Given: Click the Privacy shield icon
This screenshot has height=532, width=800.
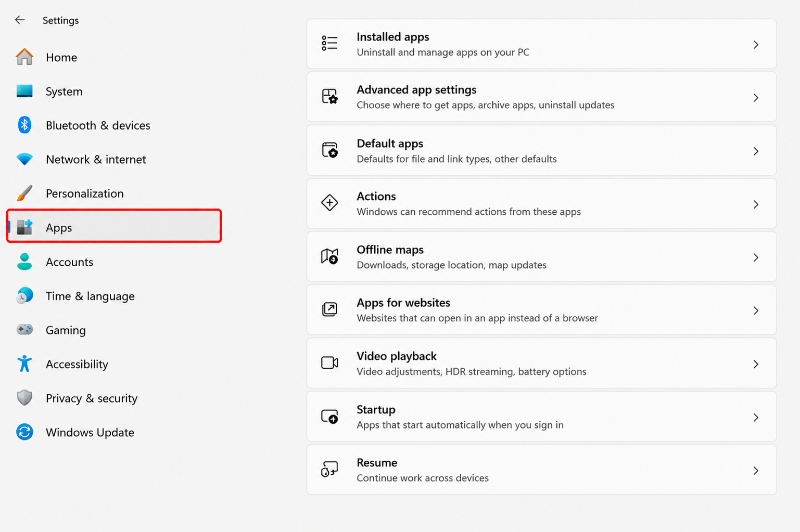Looking at the screenshot, I should coord(24,398).
